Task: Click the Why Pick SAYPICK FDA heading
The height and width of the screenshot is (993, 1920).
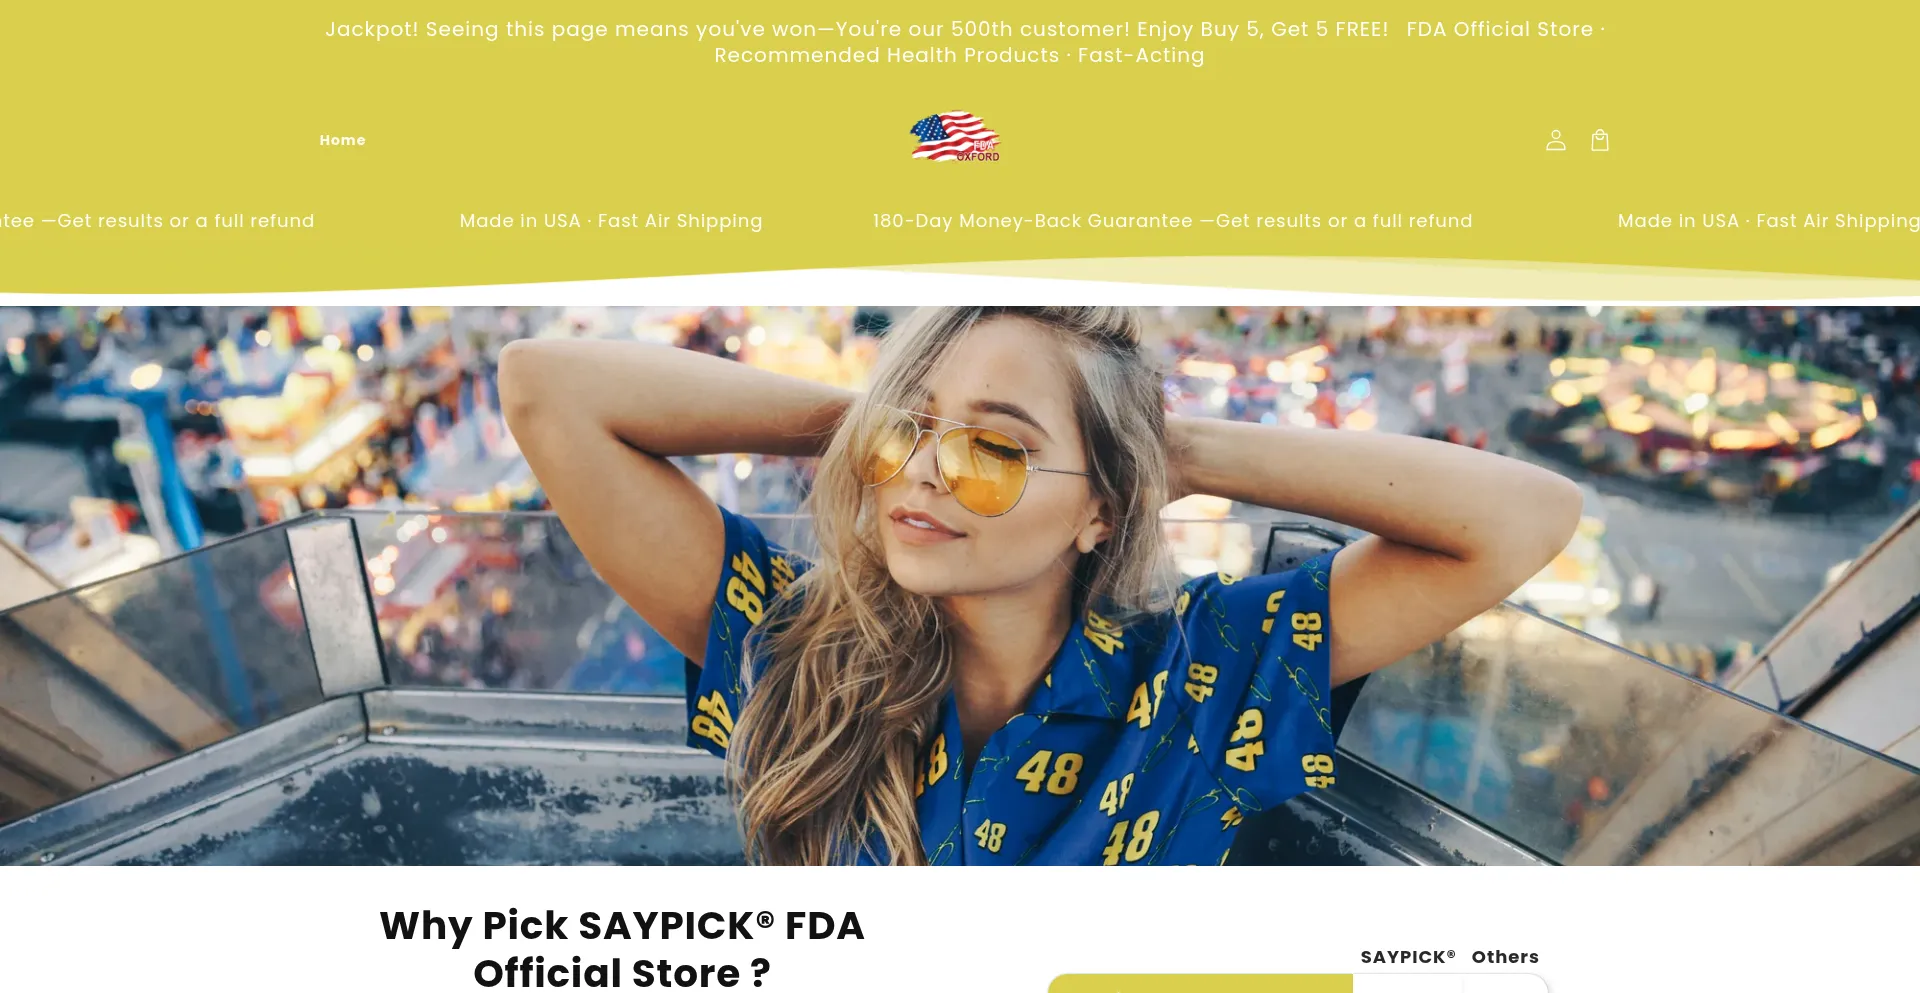Action: click(621, 948)
